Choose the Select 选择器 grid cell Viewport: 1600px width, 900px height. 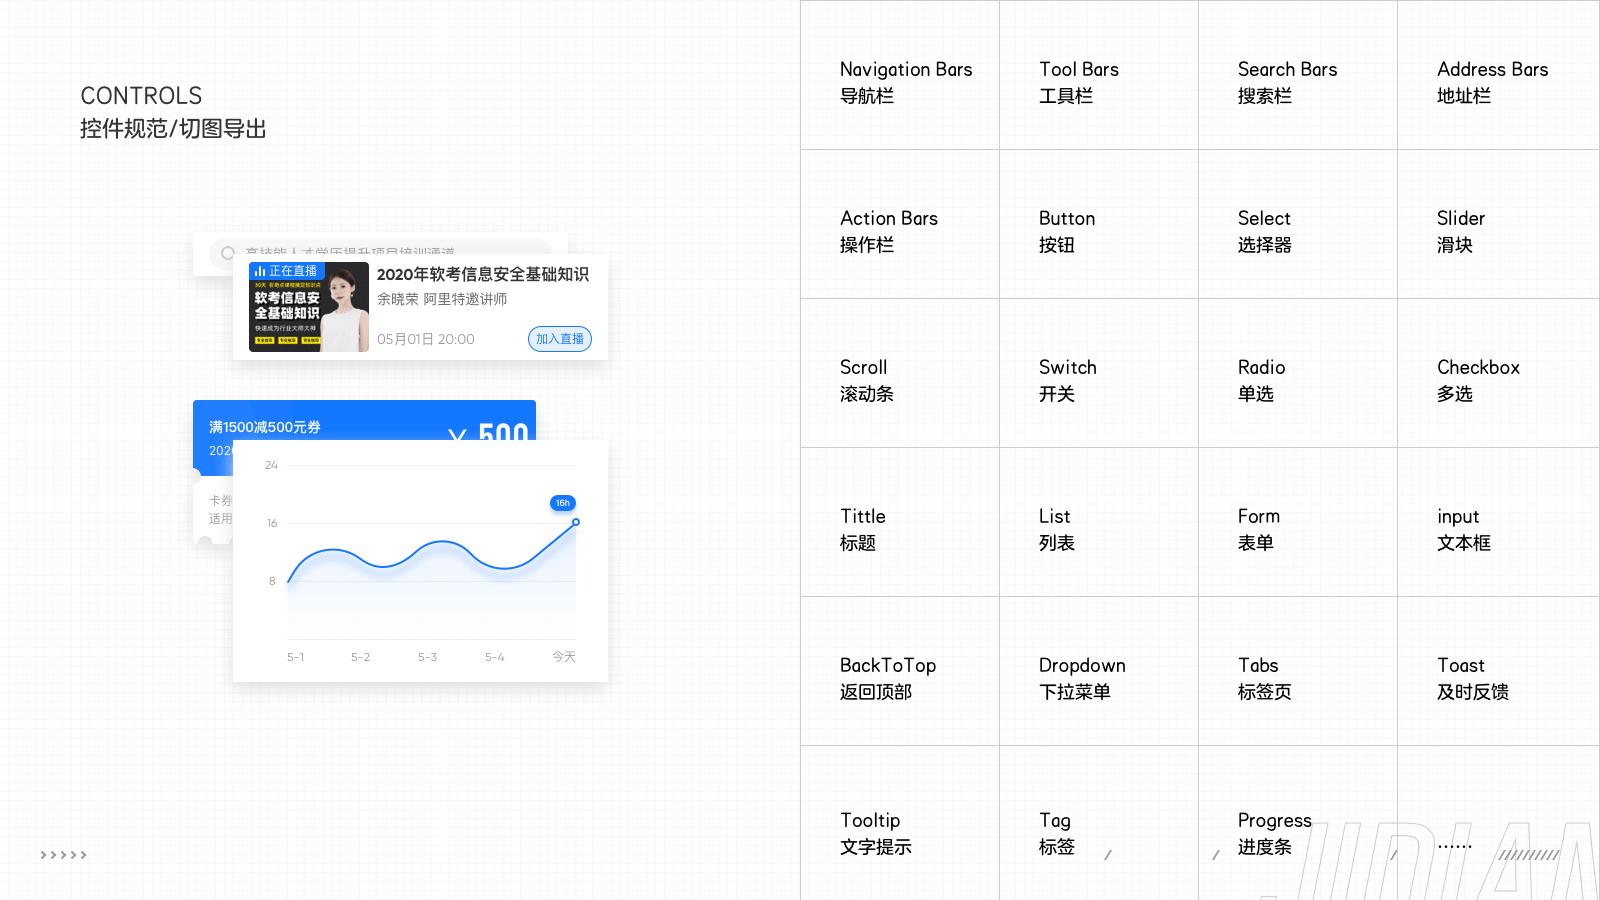(x=1298, y=224)
